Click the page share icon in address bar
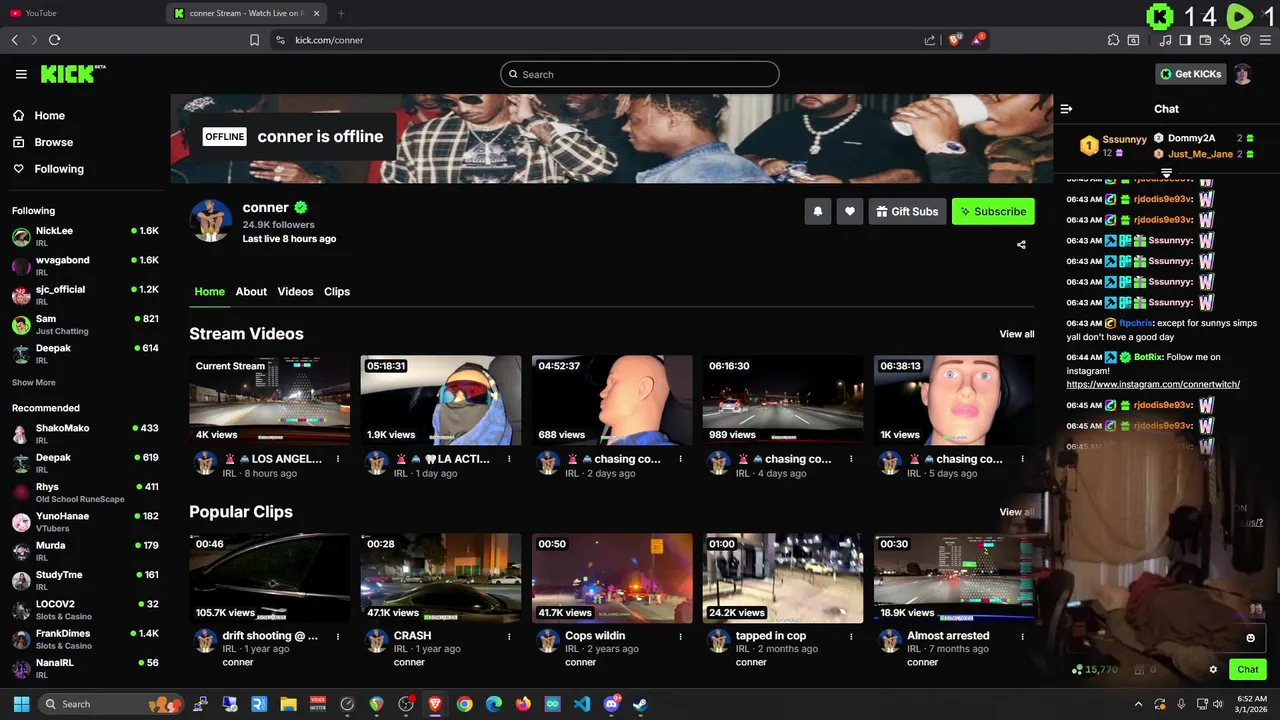 930,40
